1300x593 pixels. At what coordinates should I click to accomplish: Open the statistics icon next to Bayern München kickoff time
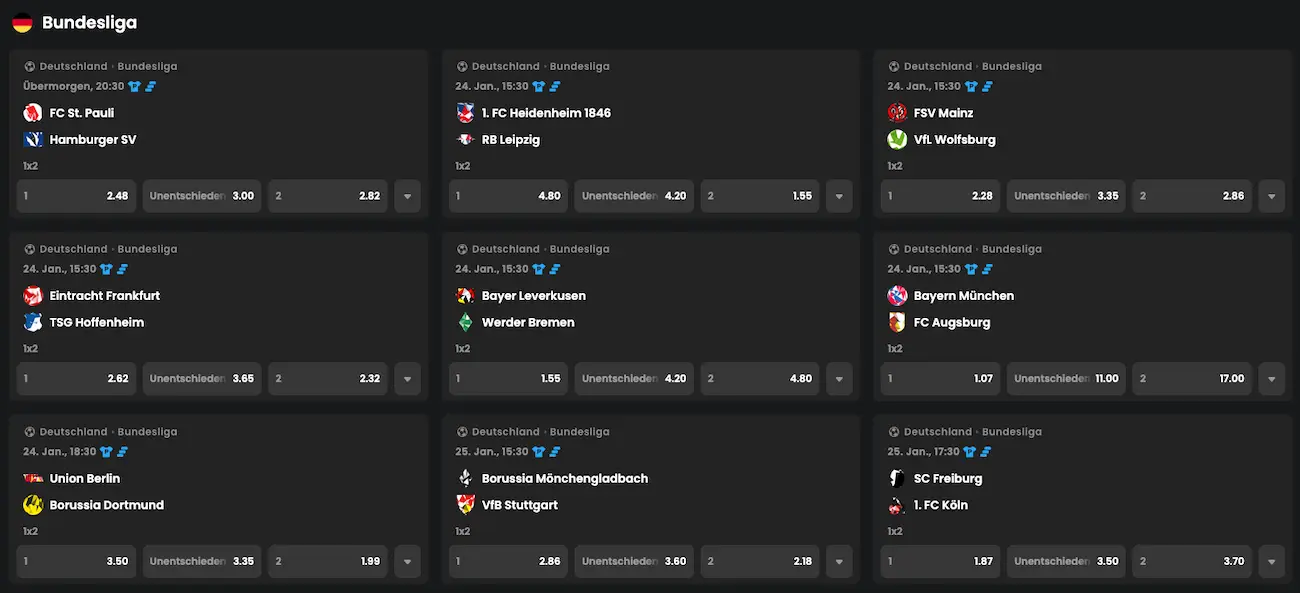pyautogui.click(x=987, y=268)
